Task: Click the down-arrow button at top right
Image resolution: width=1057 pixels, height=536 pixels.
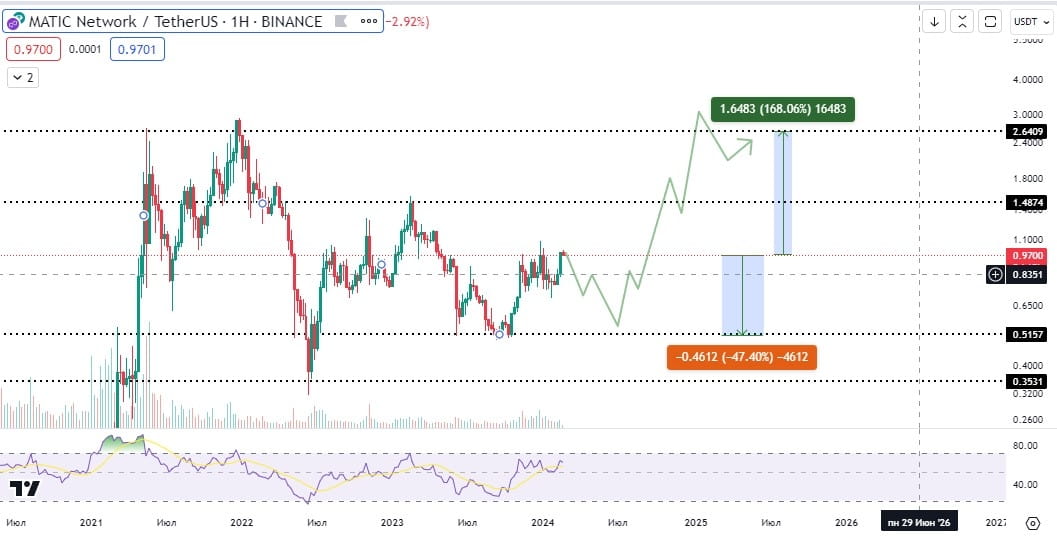Action: [934, 22]
